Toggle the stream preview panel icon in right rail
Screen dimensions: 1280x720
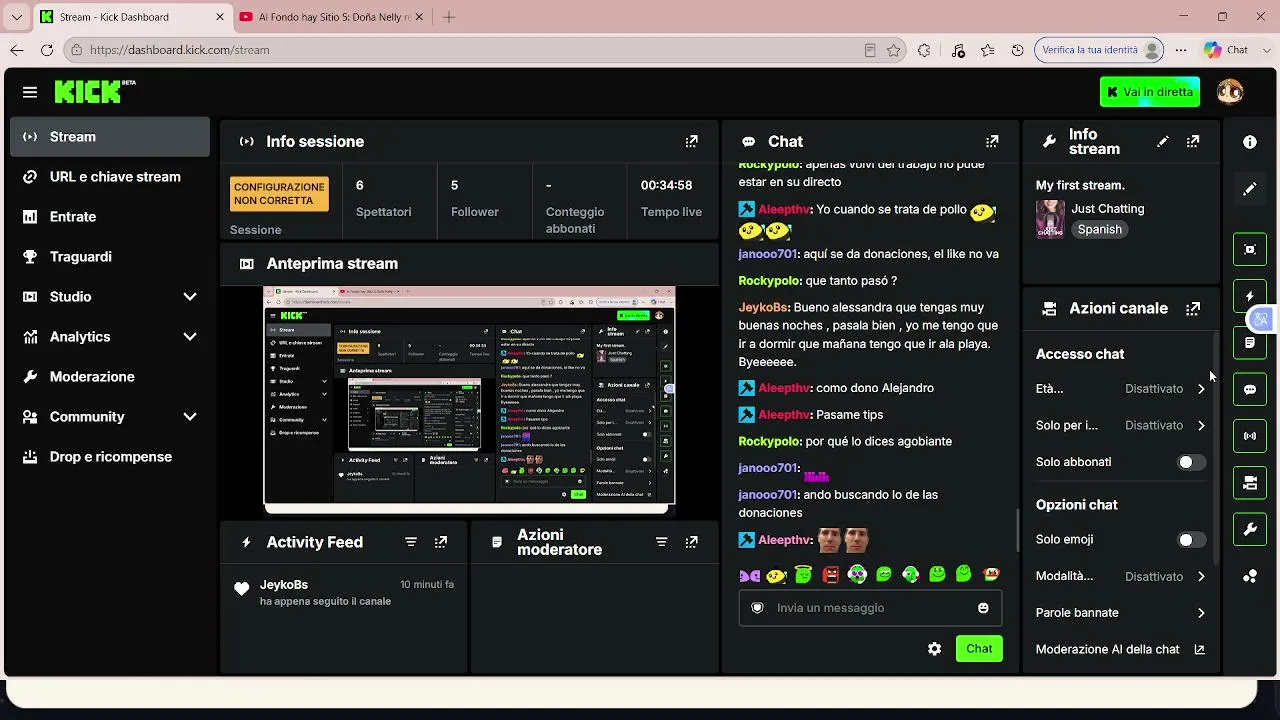tap(1250, 249)
